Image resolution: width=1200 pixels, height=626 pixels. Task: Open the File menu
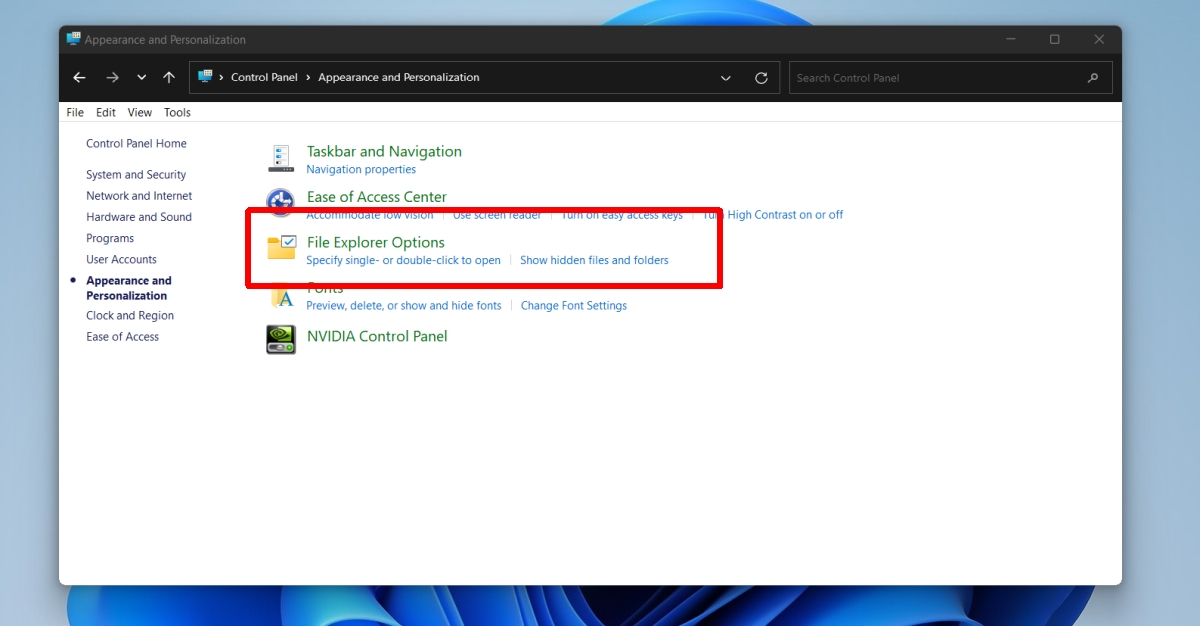75,113
